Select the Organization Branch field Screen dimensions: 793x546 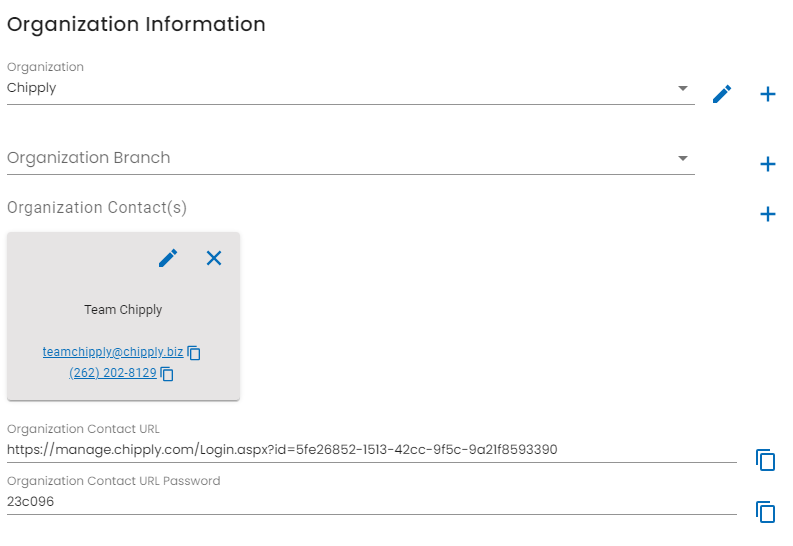tap(350, 158)
